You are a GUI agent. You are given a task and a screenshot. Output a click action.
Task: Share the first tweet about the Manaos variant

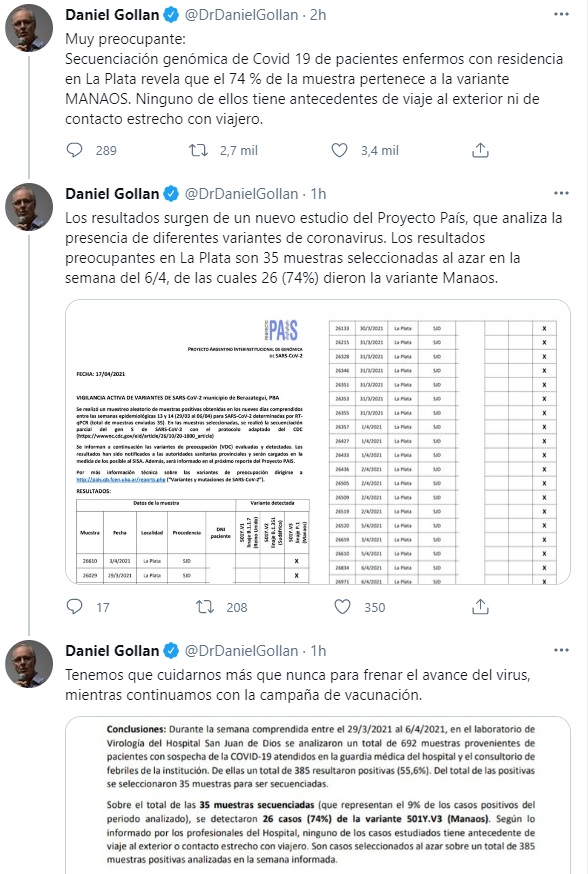tap(480, 150)
